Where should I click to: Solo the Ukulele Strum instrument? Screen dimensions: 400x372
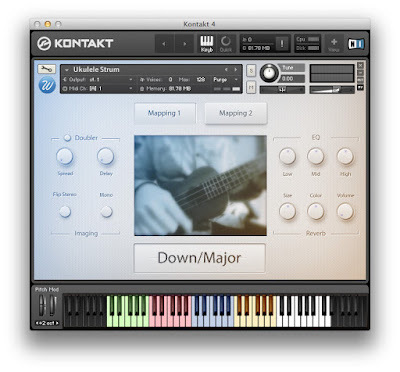click(x=251, y=71)
